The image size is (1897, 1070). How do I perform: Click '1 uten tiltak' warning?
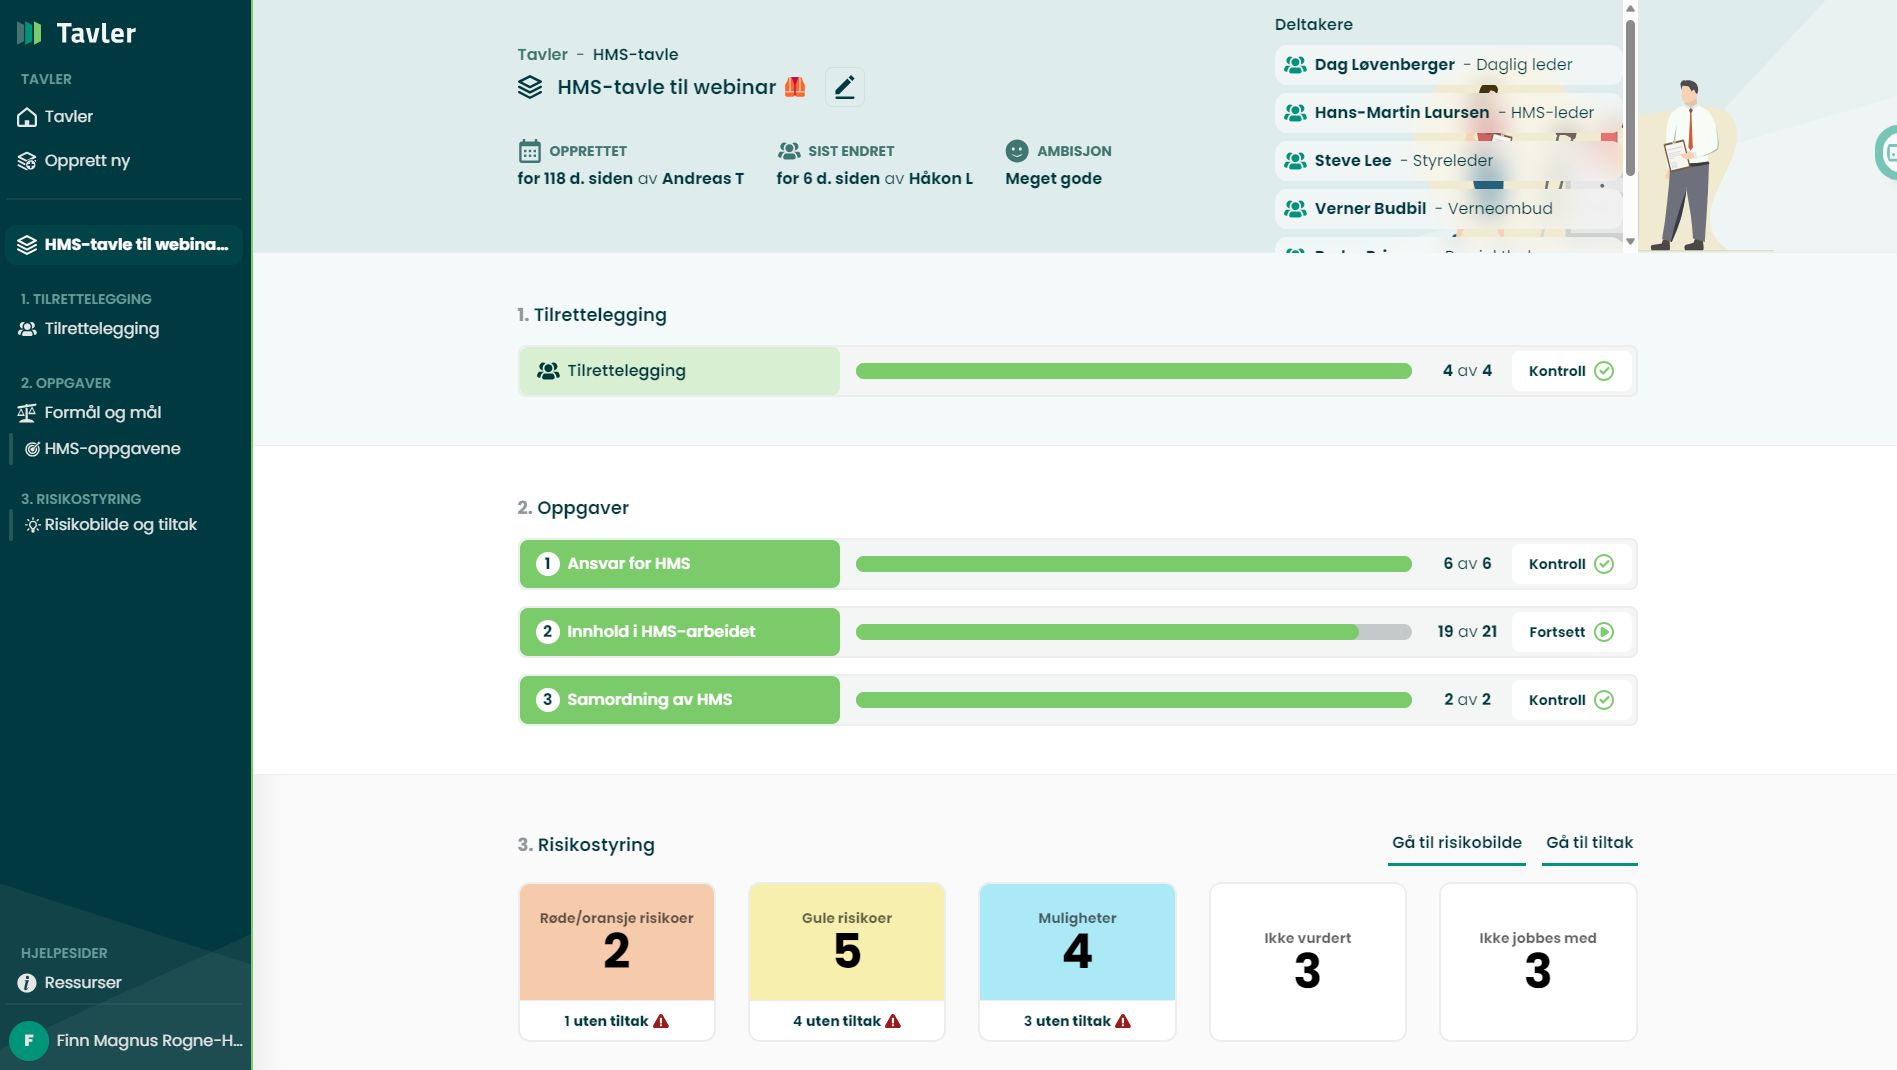click(x=617, y=1021)
